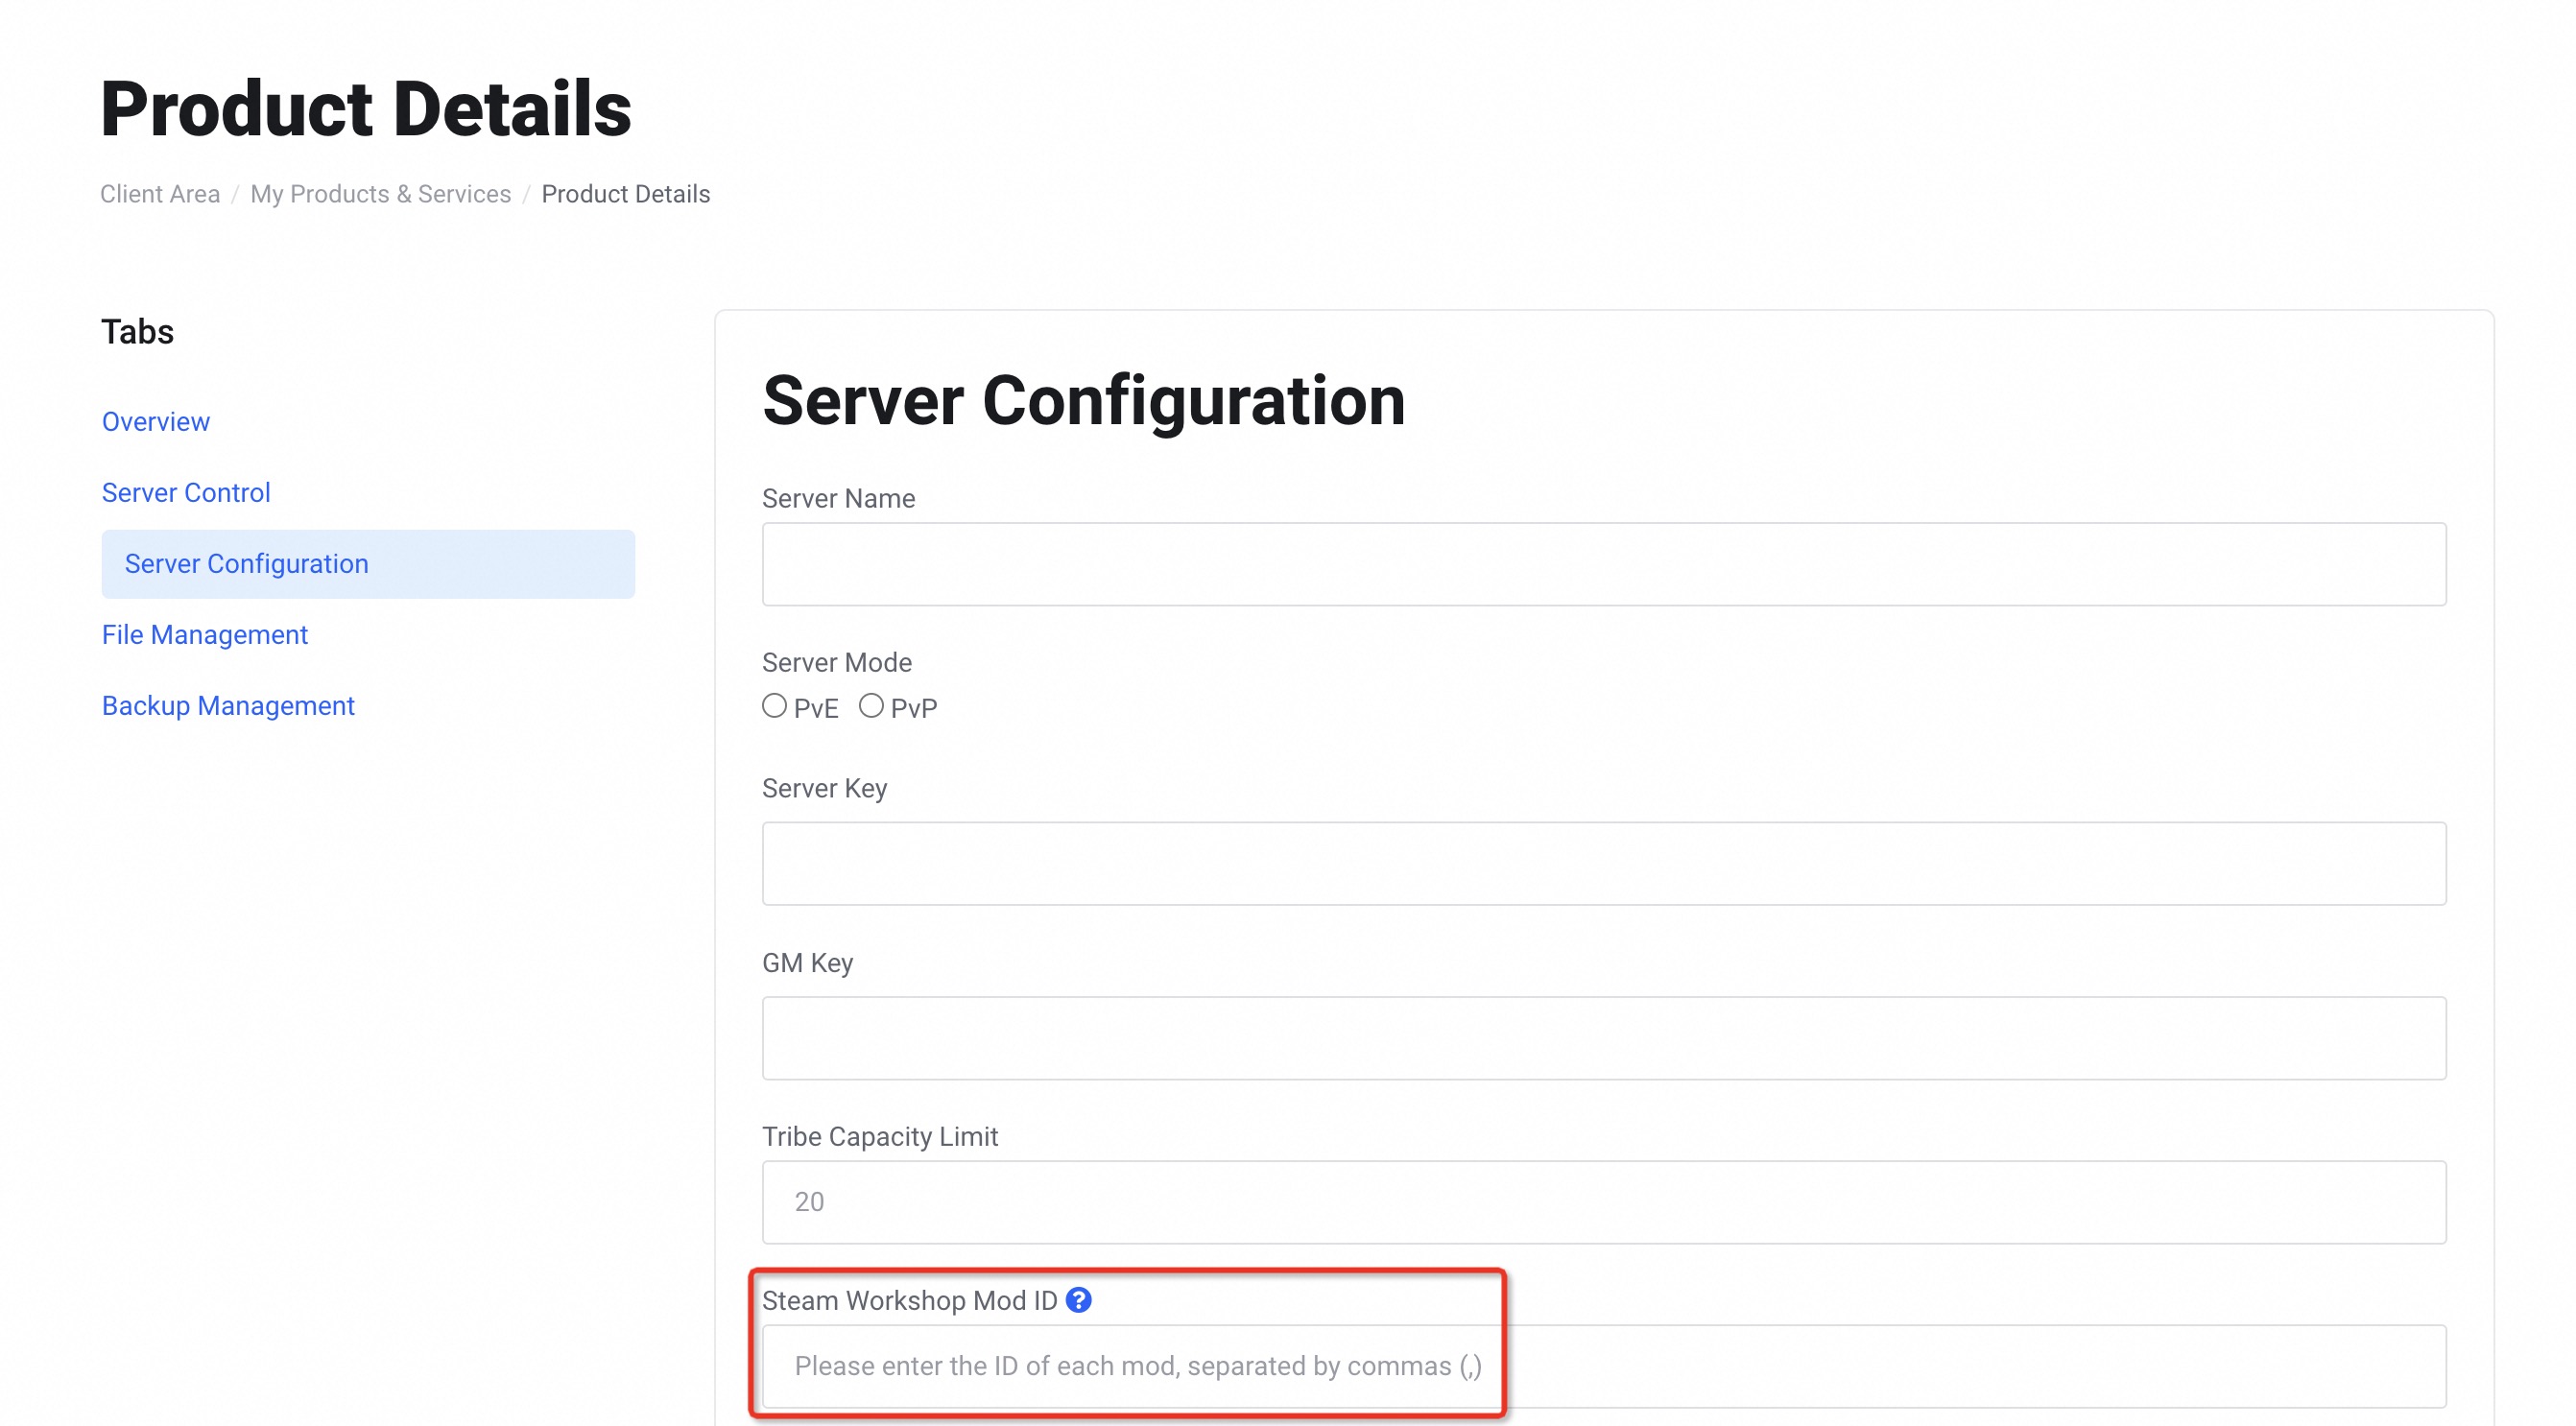Click the PvP label text

point(914,709)
